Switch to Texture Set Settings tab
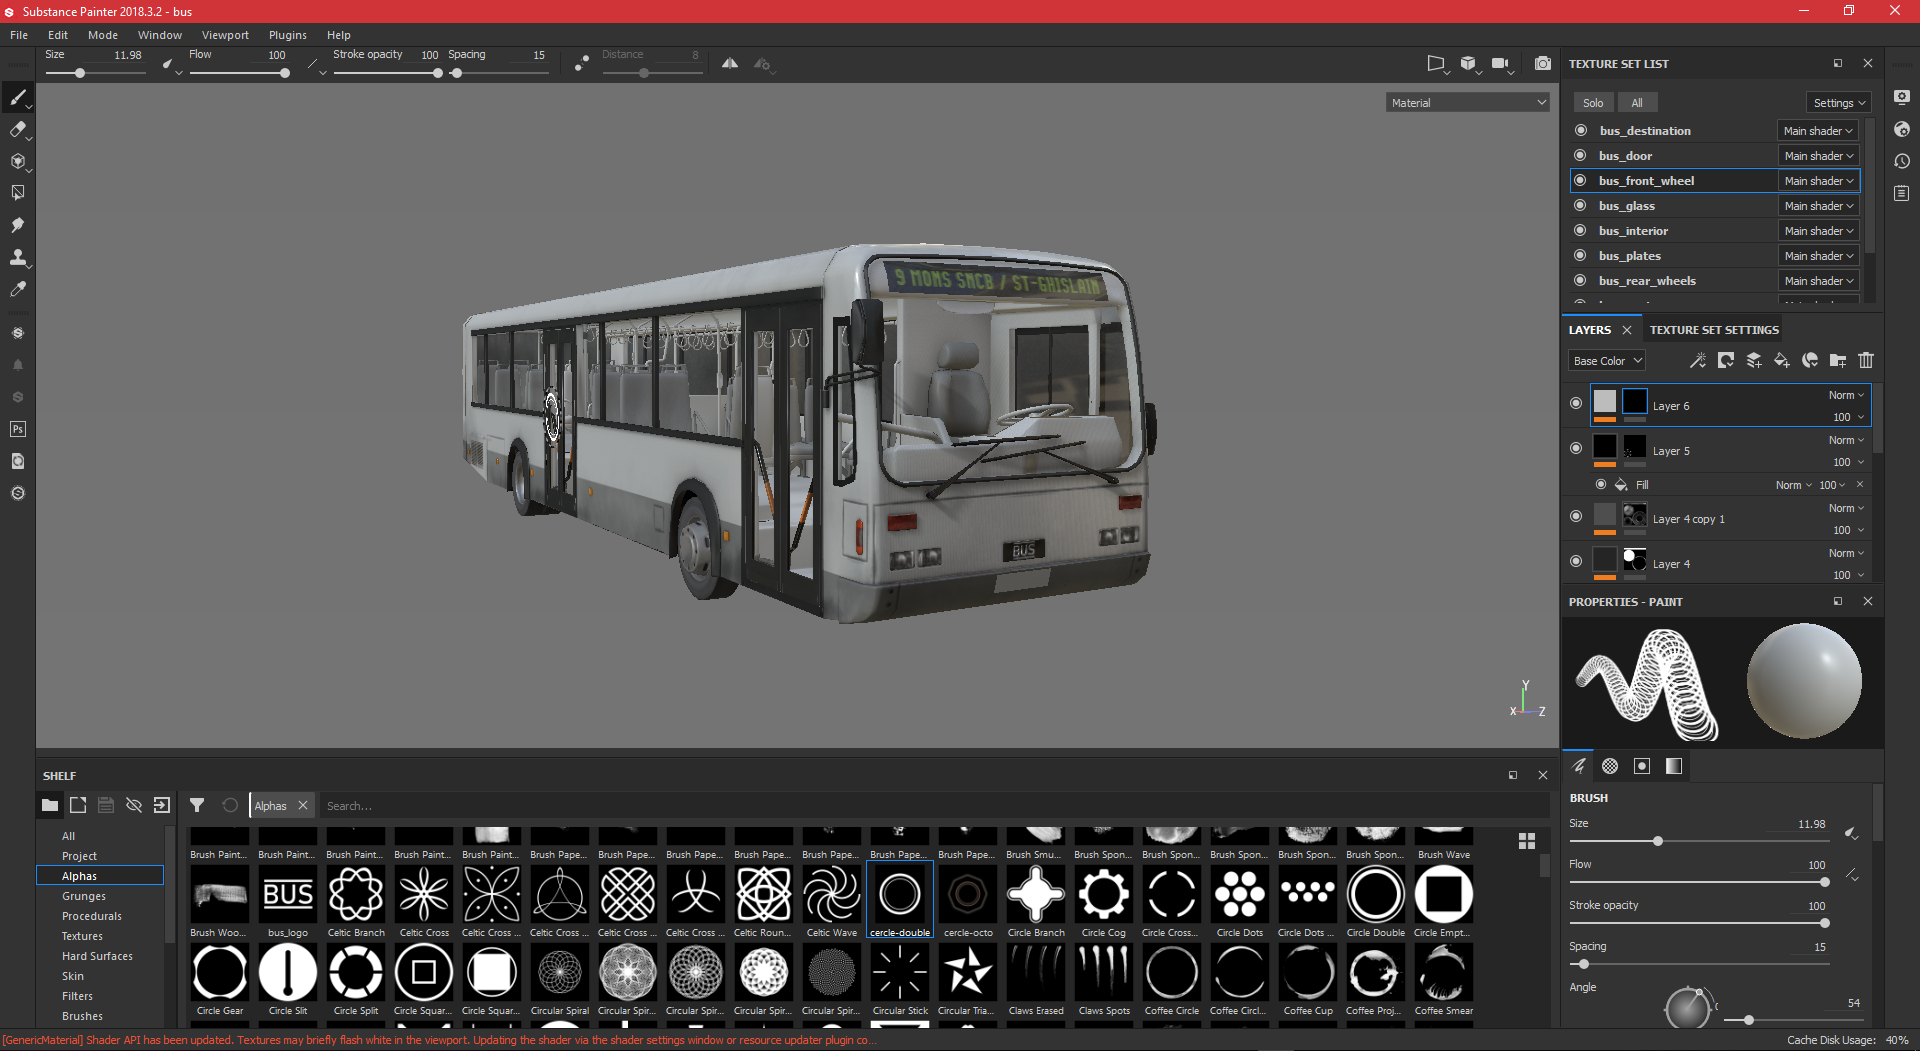 pyautogui.click(x=1714, y=330)
